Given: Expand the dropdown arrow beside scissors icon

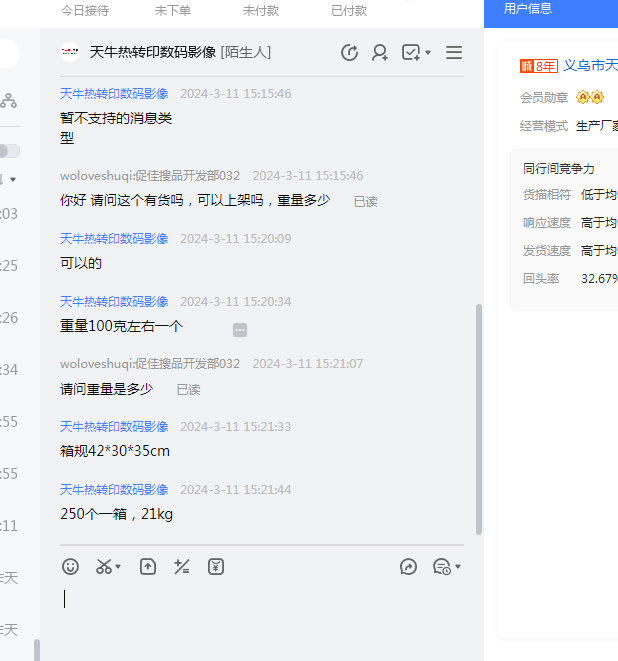Looking at the screenshot, I should click(x=118, y=567).
